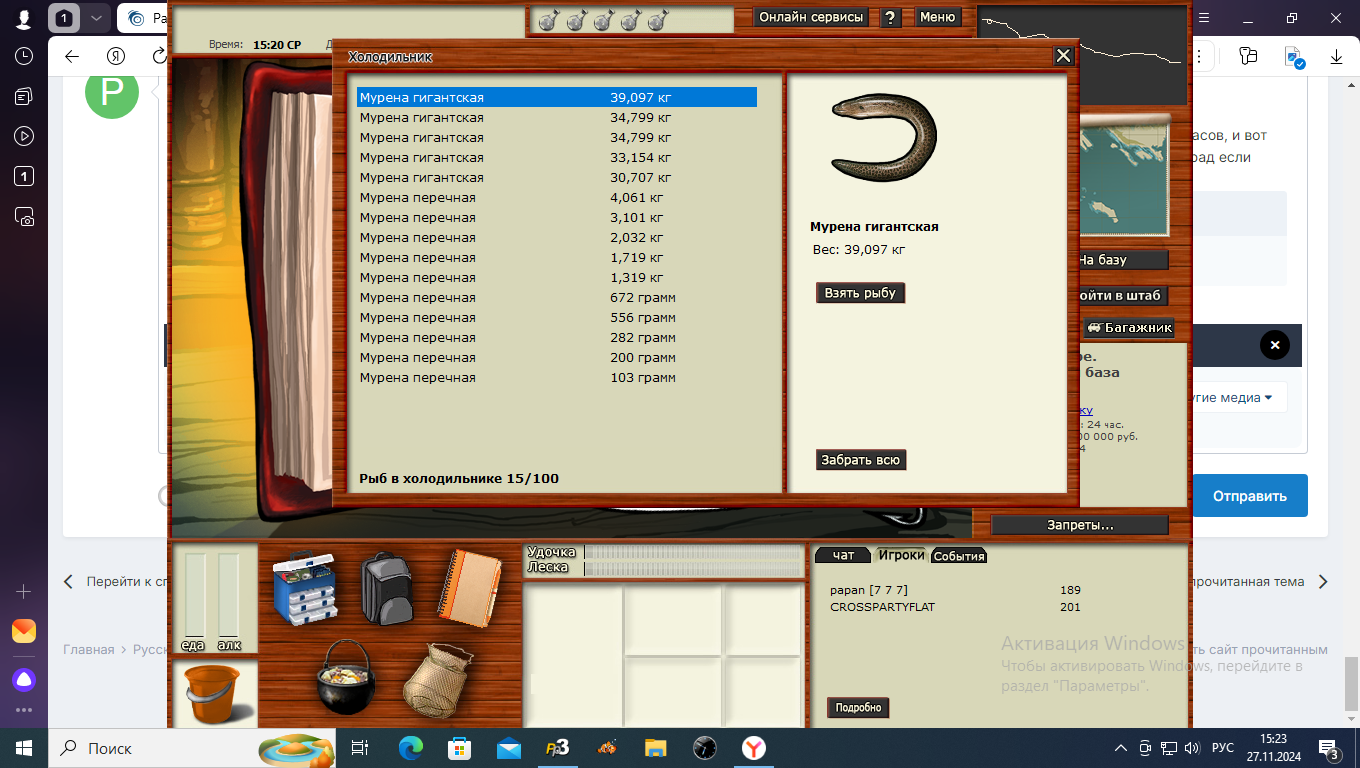Open the Windows Start menu

pyautogui.click(x=24, y=748)
